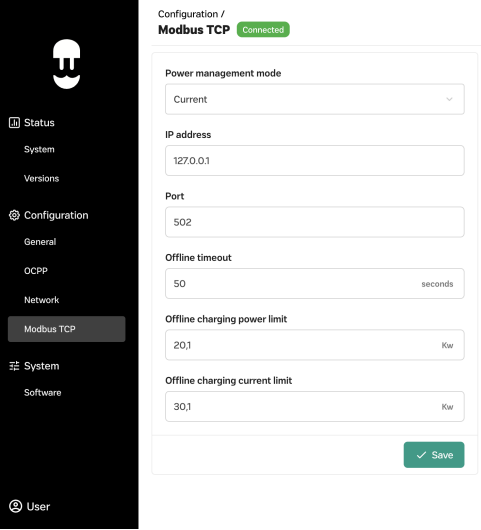The height and width of the screenshot is (530, 481).
Task: Click the Status chart icon
Action: (x=14, y=123)
